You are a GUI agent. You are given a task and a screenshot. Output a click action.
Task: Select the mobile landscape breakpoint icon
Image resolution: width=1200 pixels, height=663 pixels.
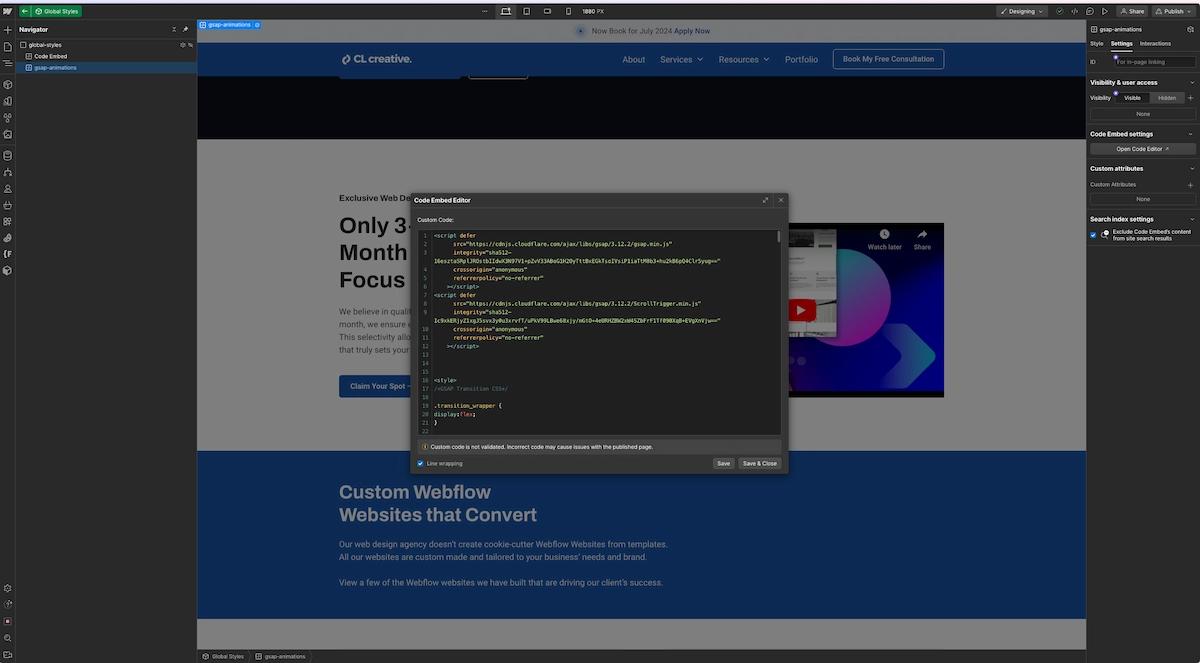[548, 11]
